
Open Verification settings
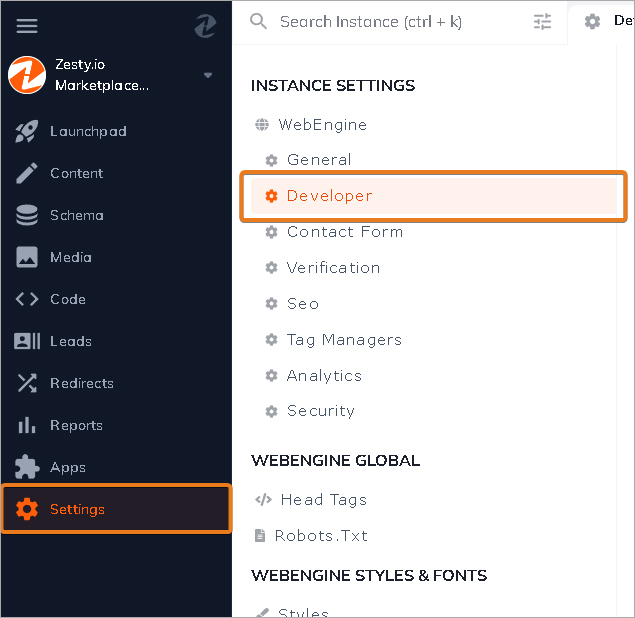[333, 268]
